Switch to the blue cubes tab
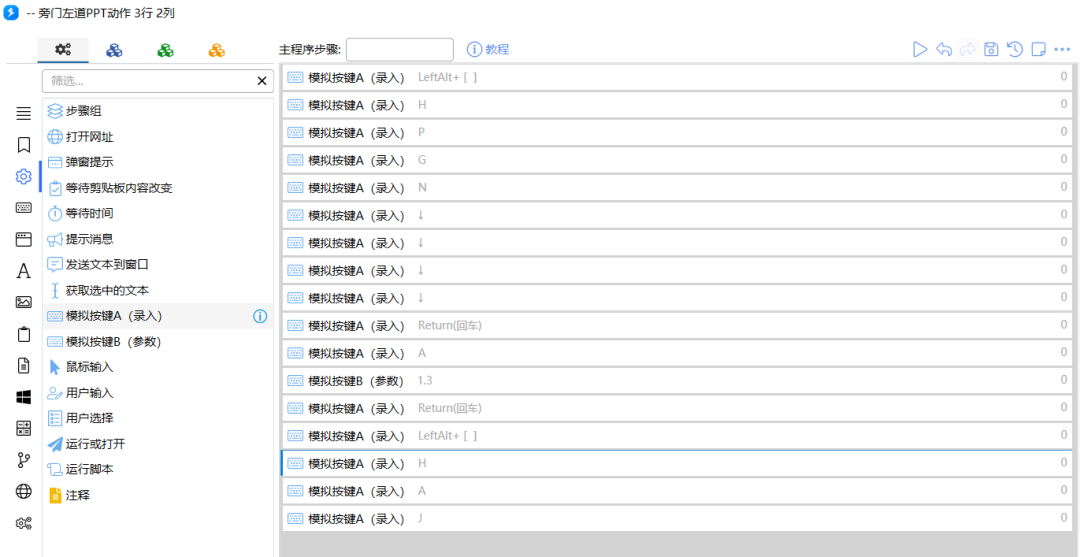 (115, 50)
